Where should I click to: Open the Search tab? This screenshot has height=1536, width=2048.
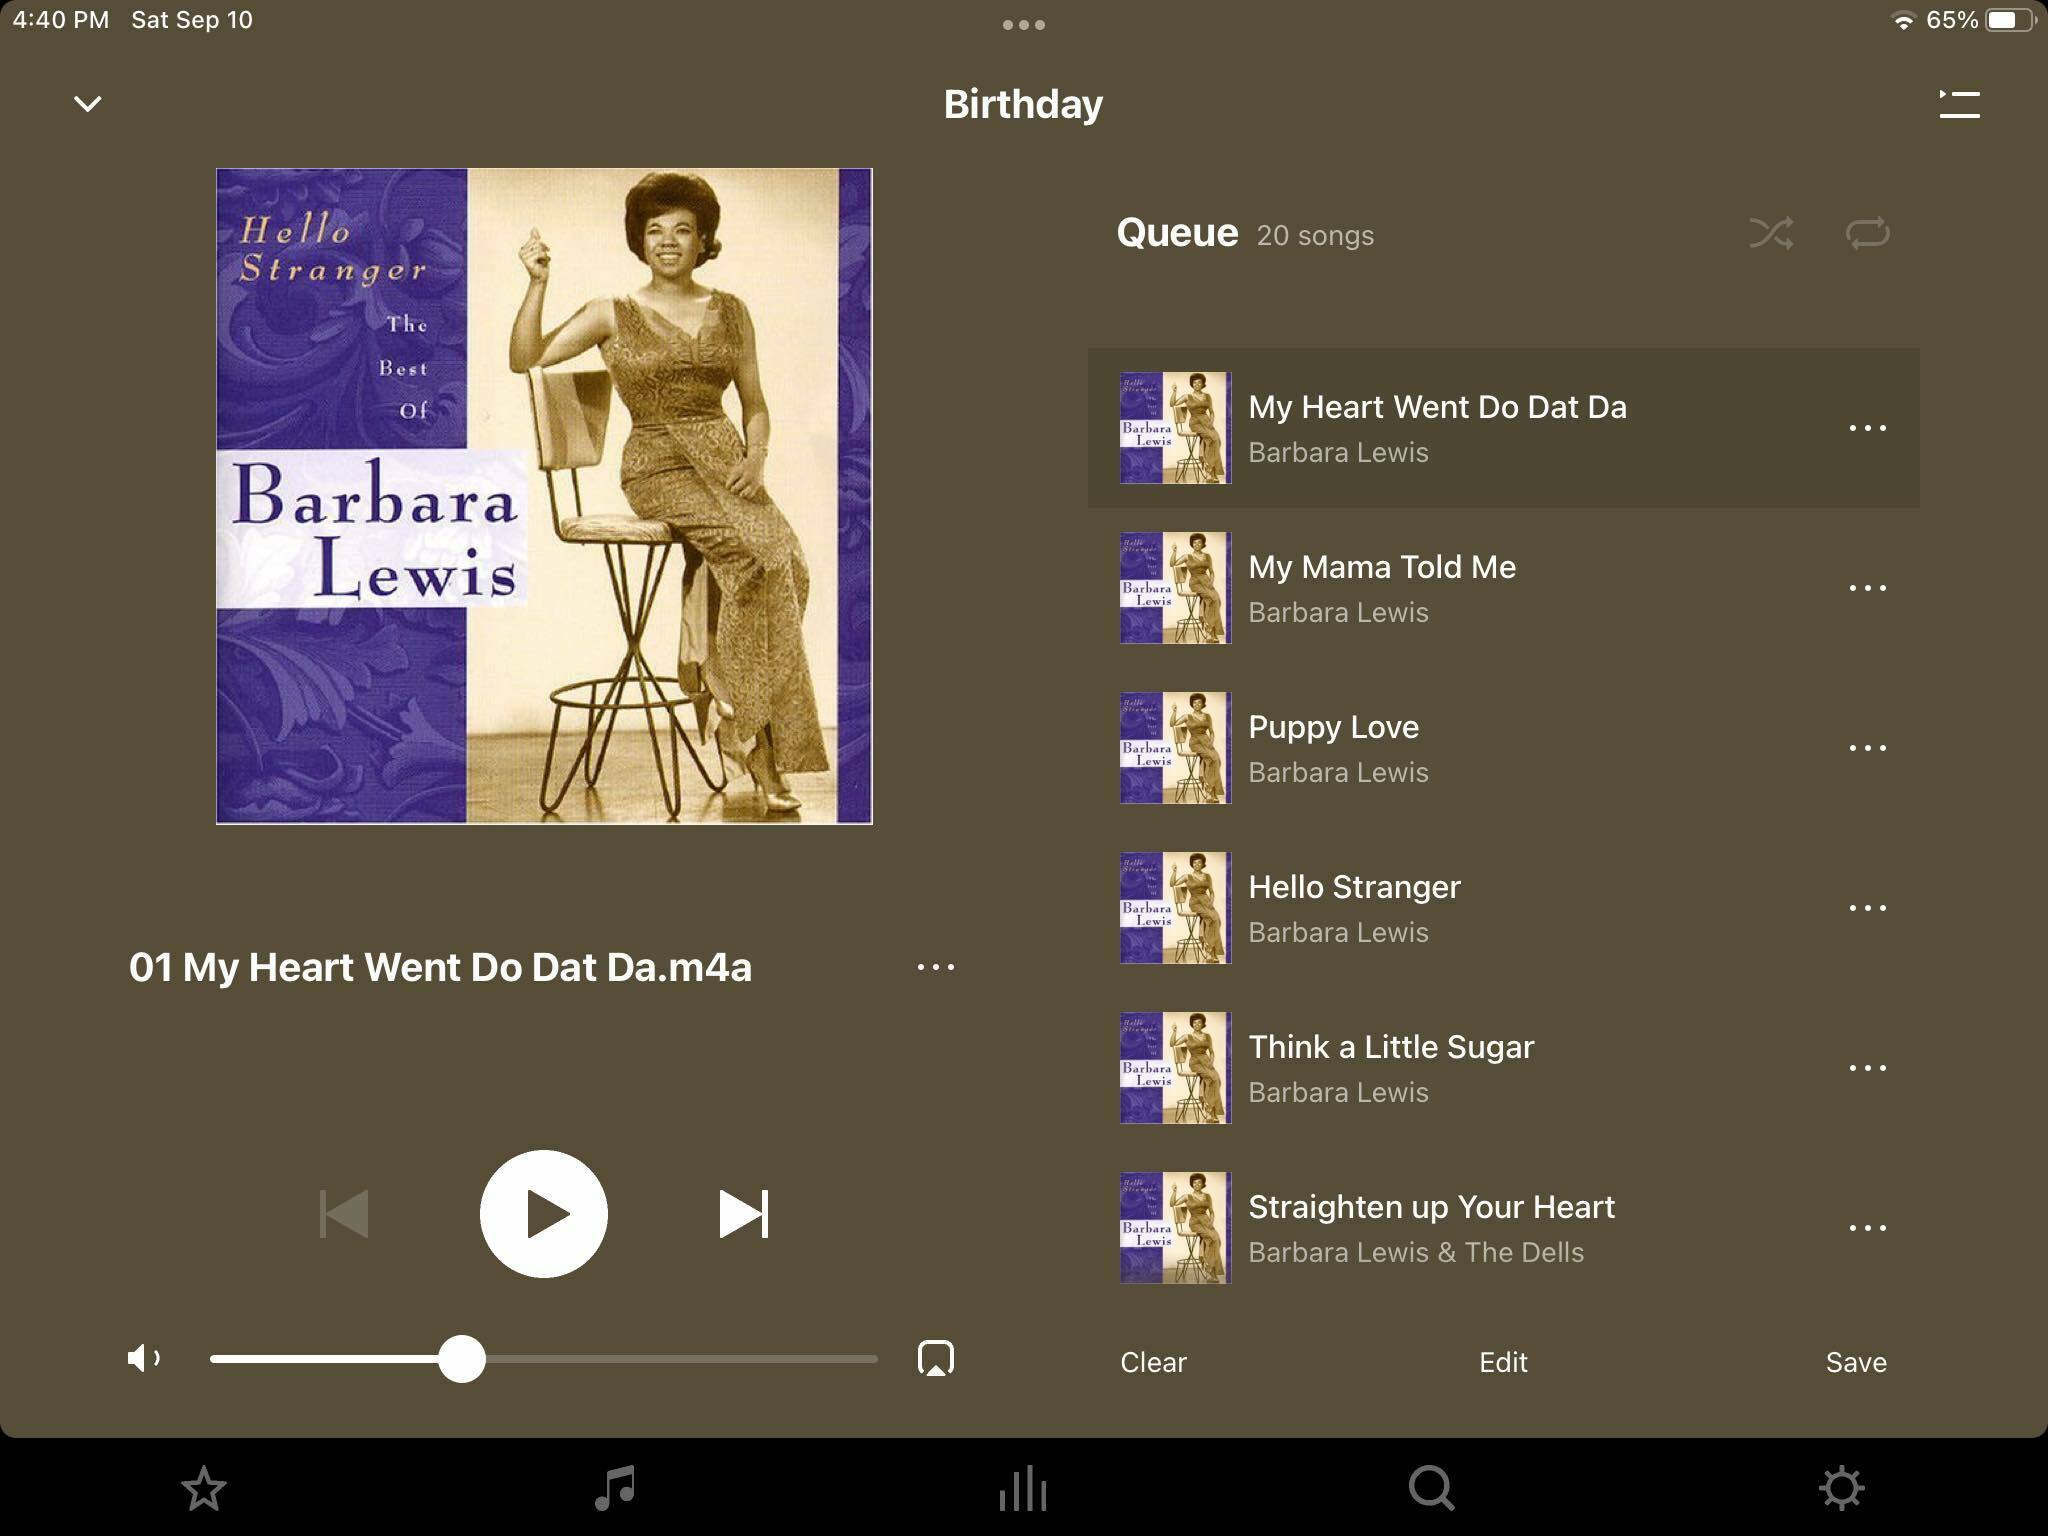click(x=1432, y=1489)
